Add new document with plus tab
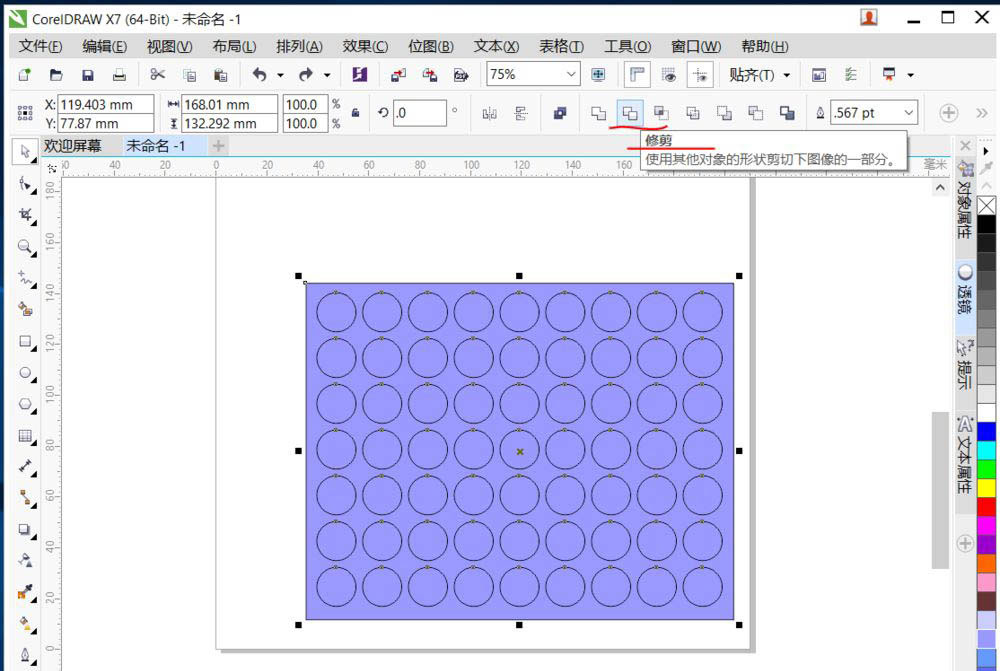 click(x=217, y=146)
